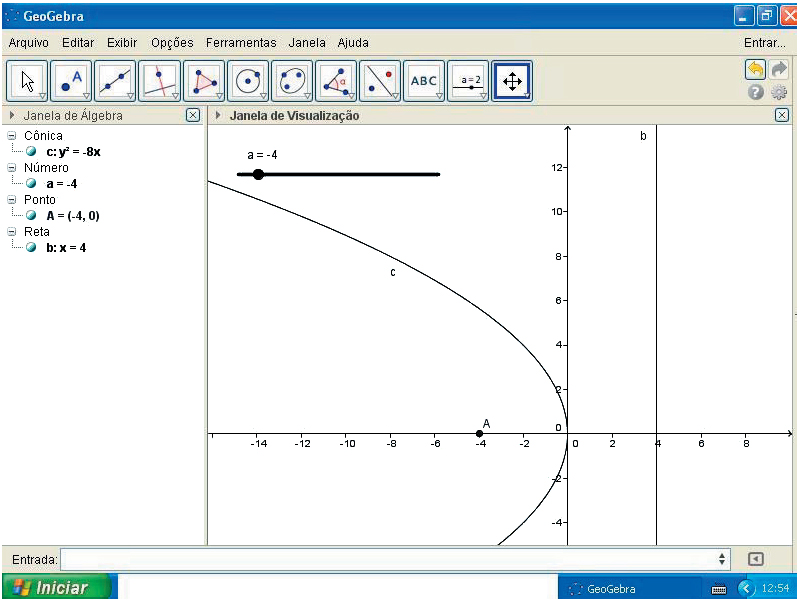This screenshot has width=802, height=604.
Task: Click the Entrar... sign-in link
Action: pyautogui.click(x=764, y=43)
